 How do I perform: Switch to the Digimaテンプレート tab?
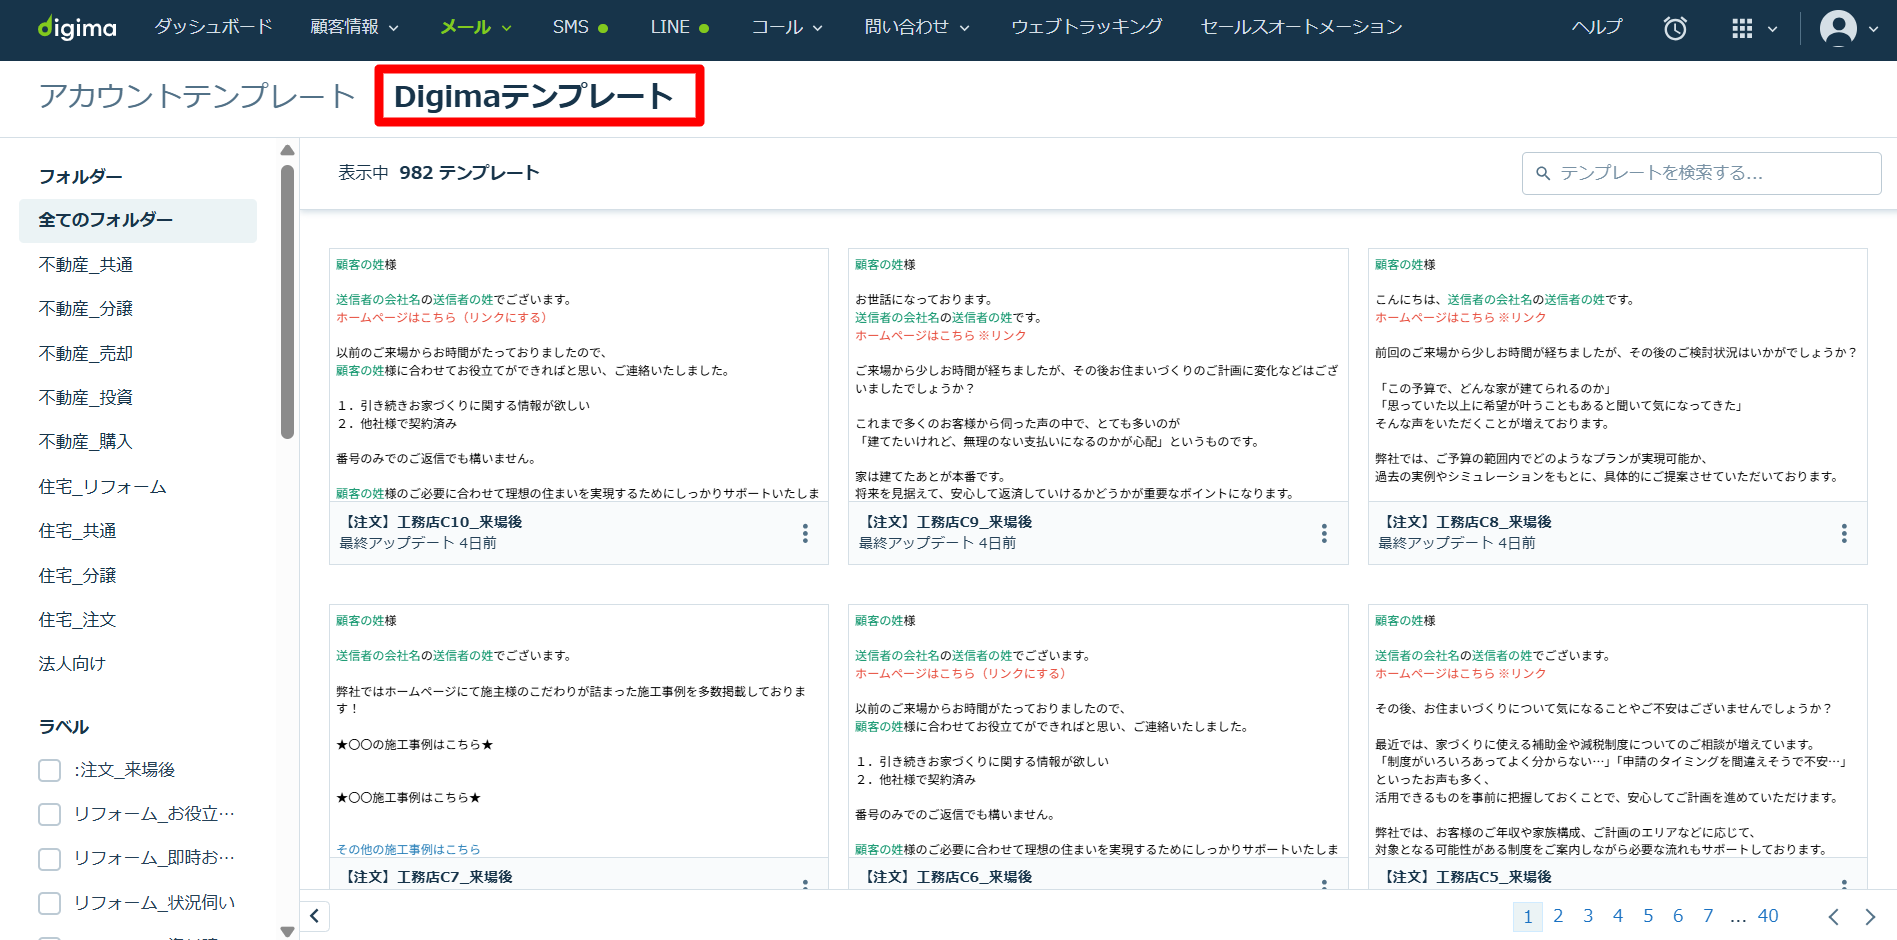pyautogui.click(x=534, y=96)
